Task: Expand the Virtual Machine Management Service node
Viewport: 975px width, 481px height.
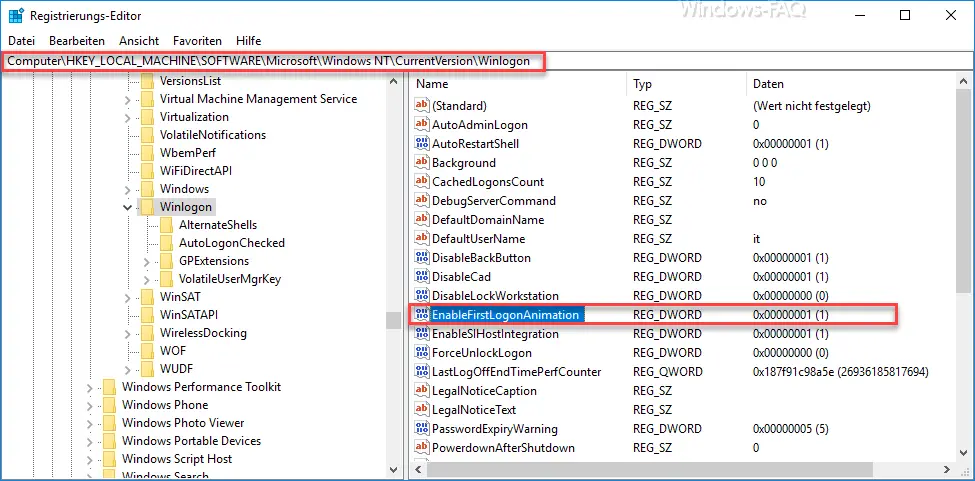Action: [127, 99]
